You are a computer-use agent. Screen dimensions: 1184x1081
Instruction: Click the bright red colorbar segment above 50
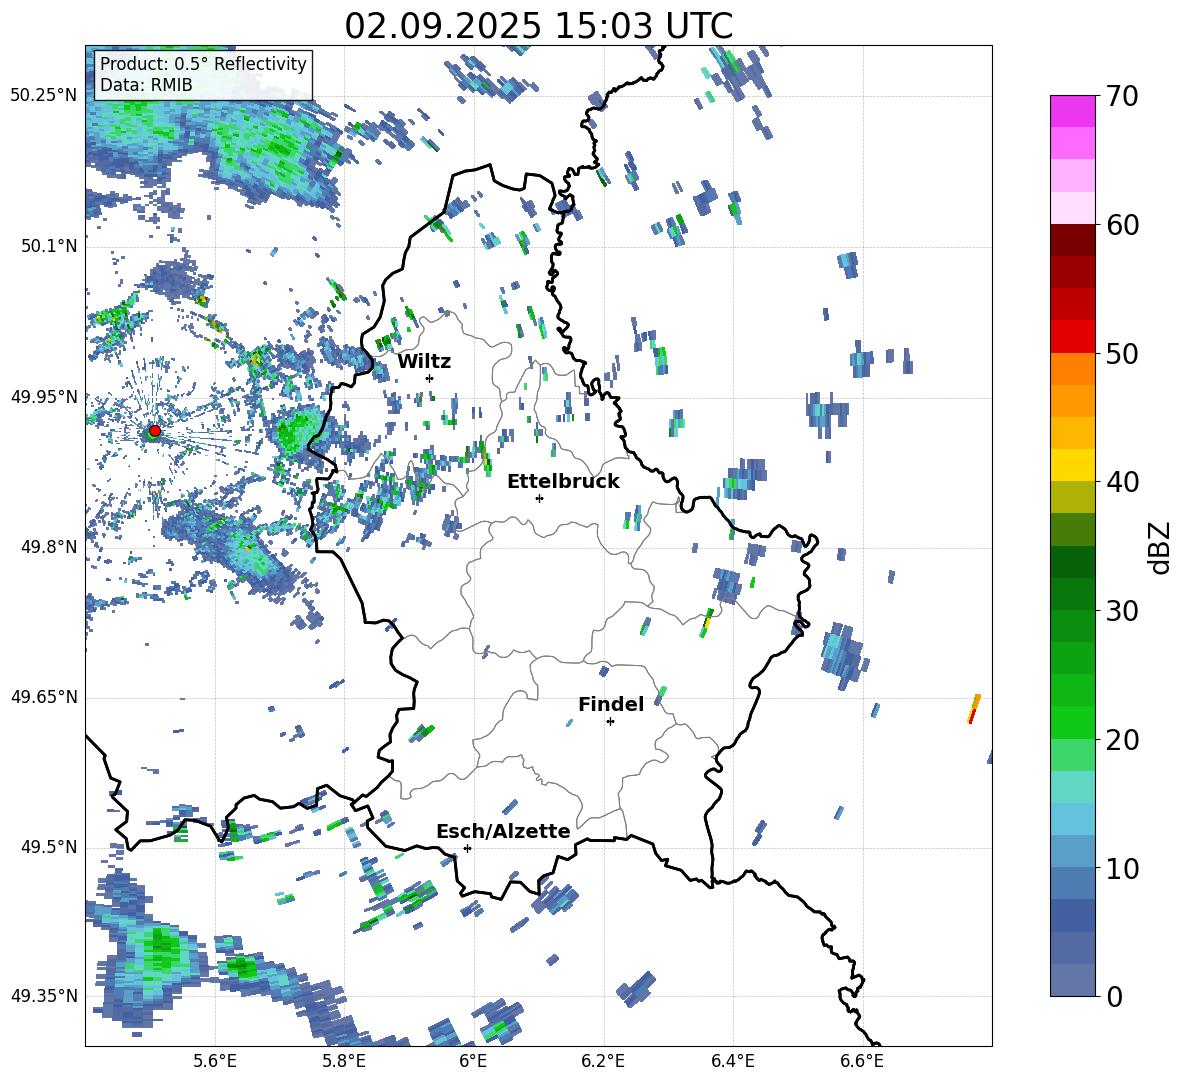(x=1072, y=337)
